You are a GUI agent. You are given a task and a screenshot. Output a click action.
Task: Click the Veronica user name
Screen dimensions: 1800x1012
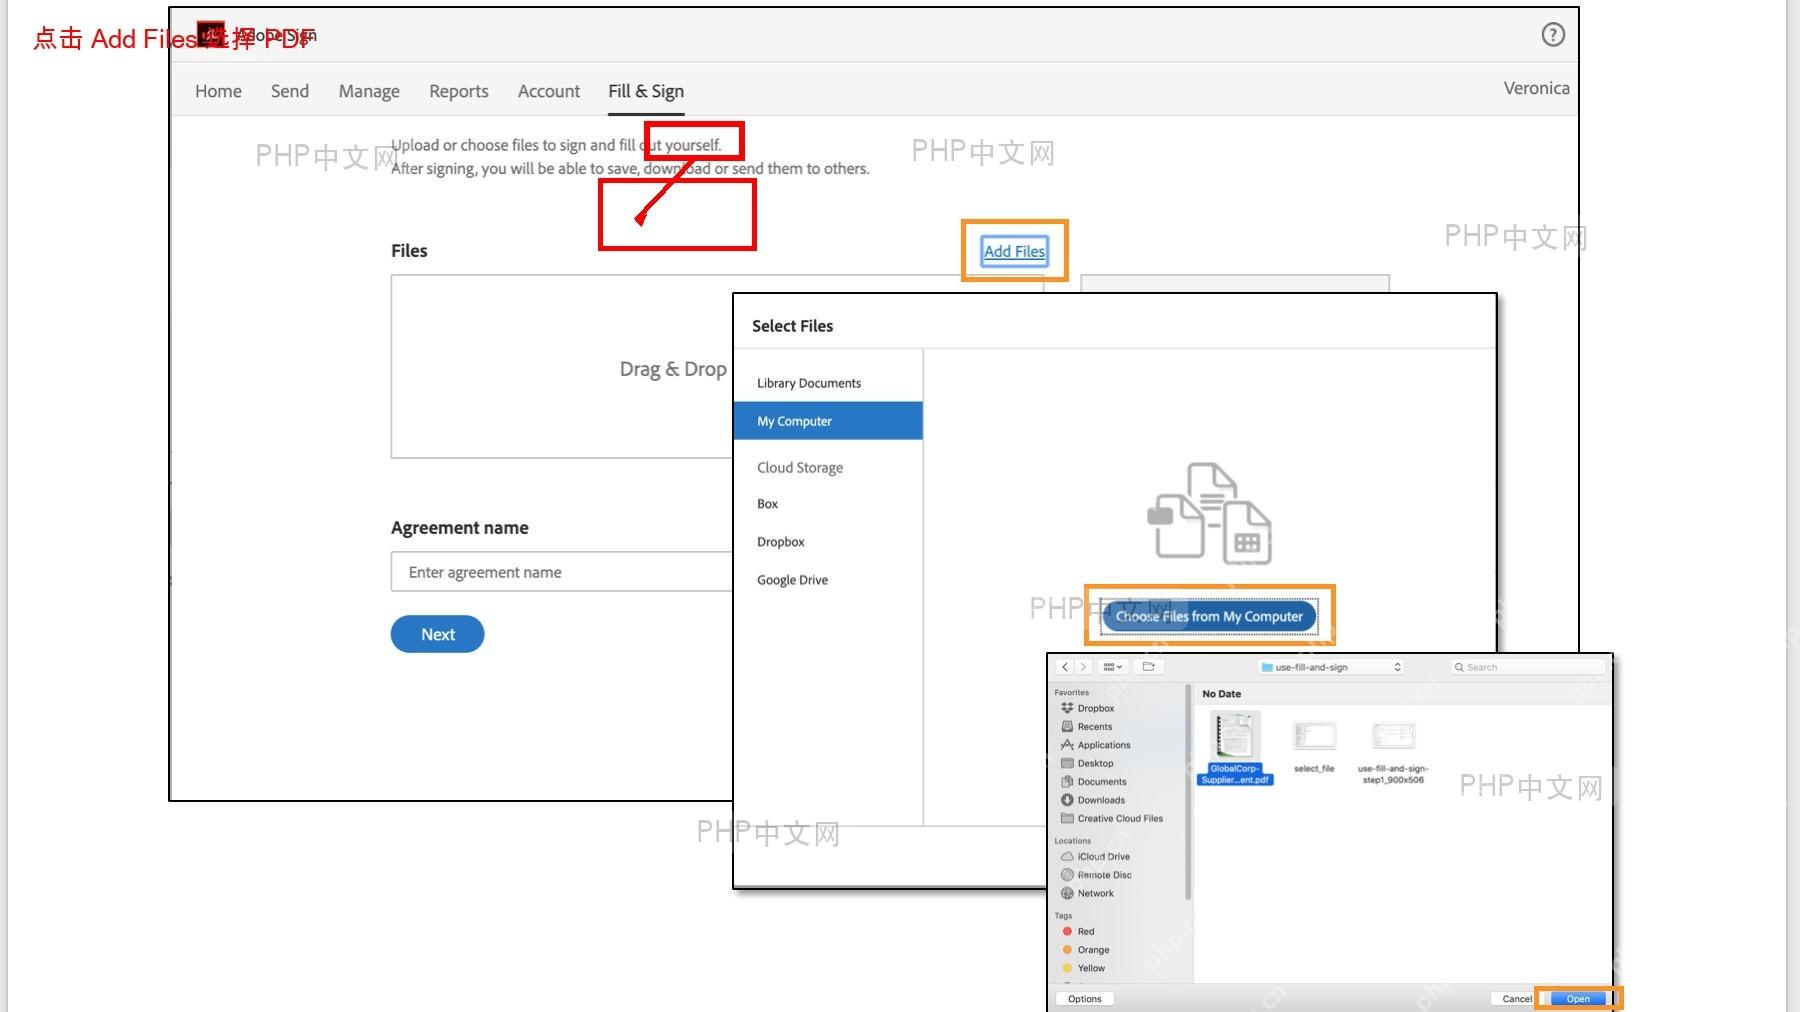1536,88
